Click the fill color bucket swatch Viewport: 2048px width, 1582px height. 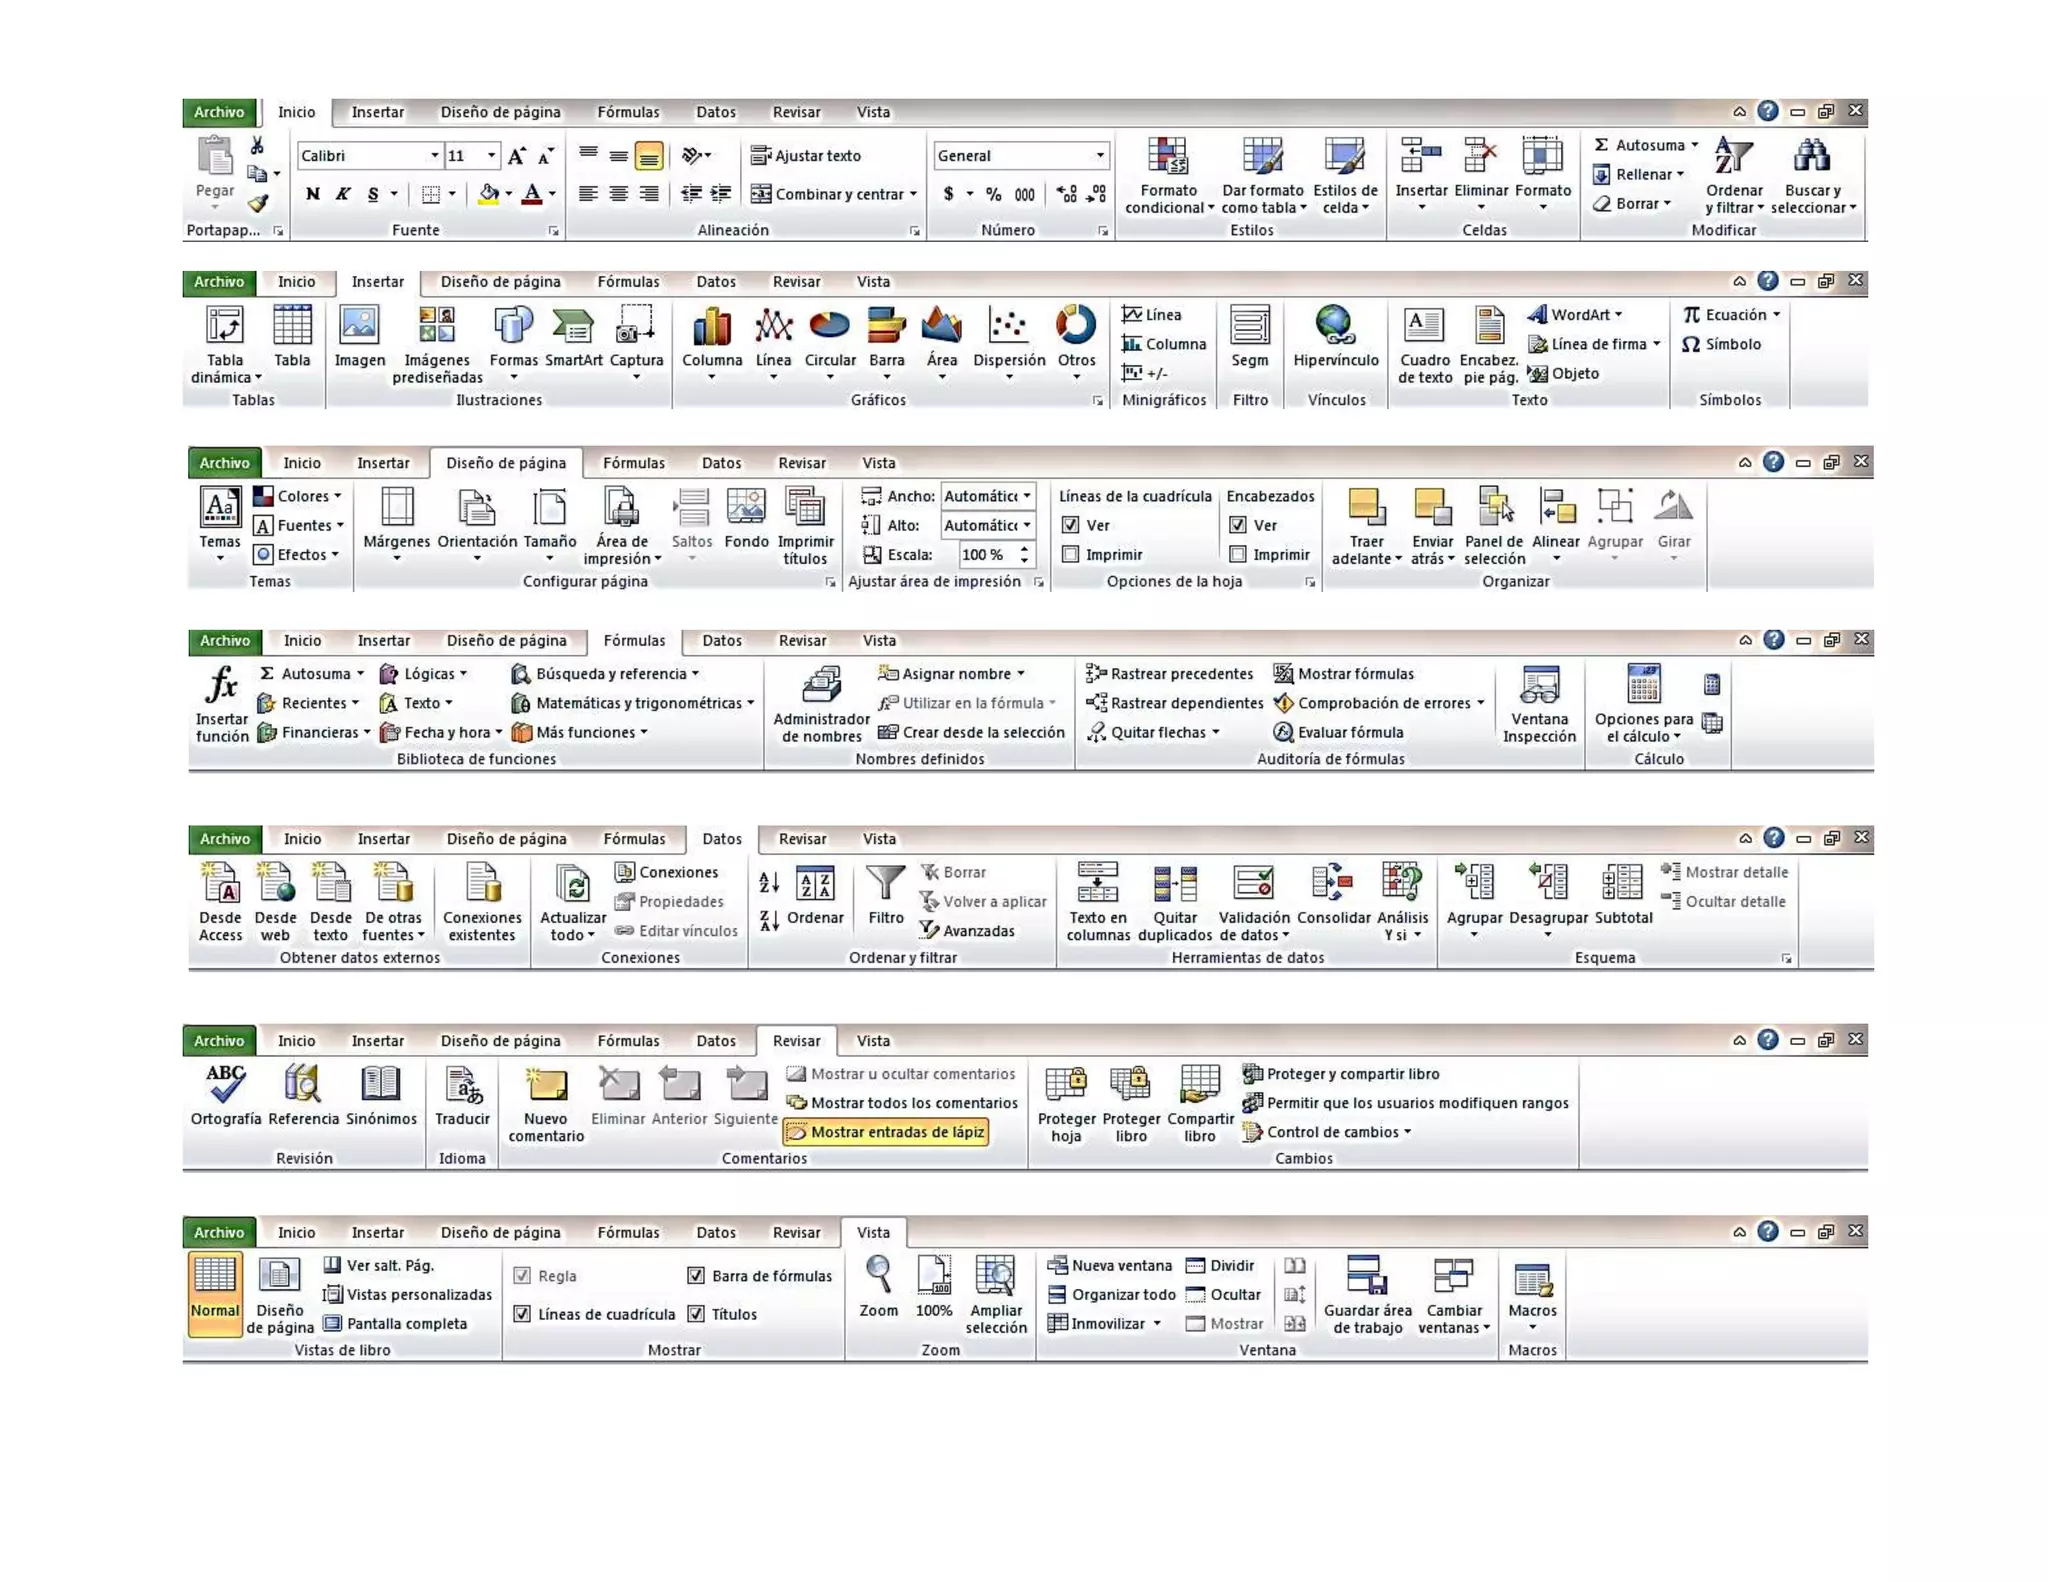(x=488, y=194)
